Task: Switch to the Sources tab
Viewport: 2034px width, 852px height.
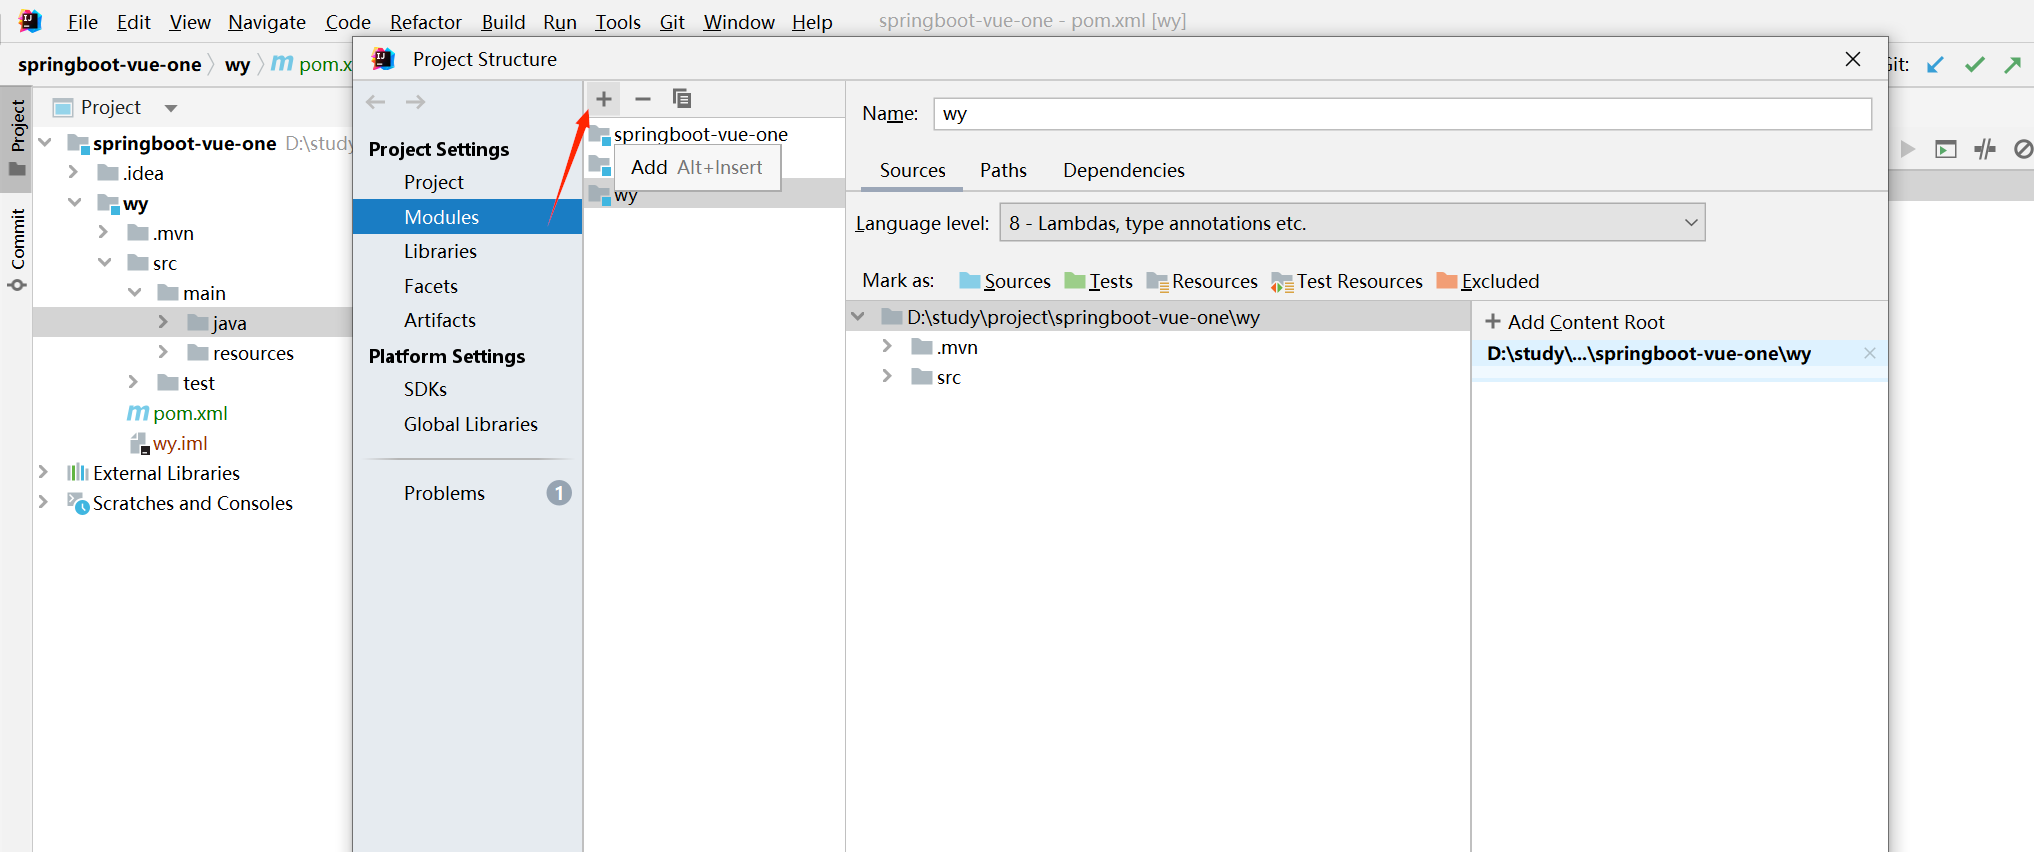Action: pyautogui.click(x=912, y=171)
